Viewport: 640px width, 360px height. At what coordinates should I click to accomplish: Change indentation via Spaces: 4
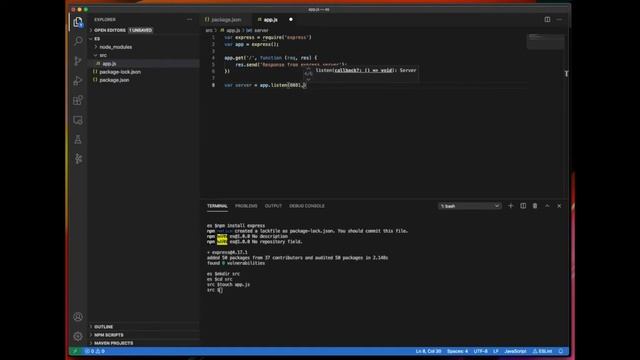click(x=458, y=351)
